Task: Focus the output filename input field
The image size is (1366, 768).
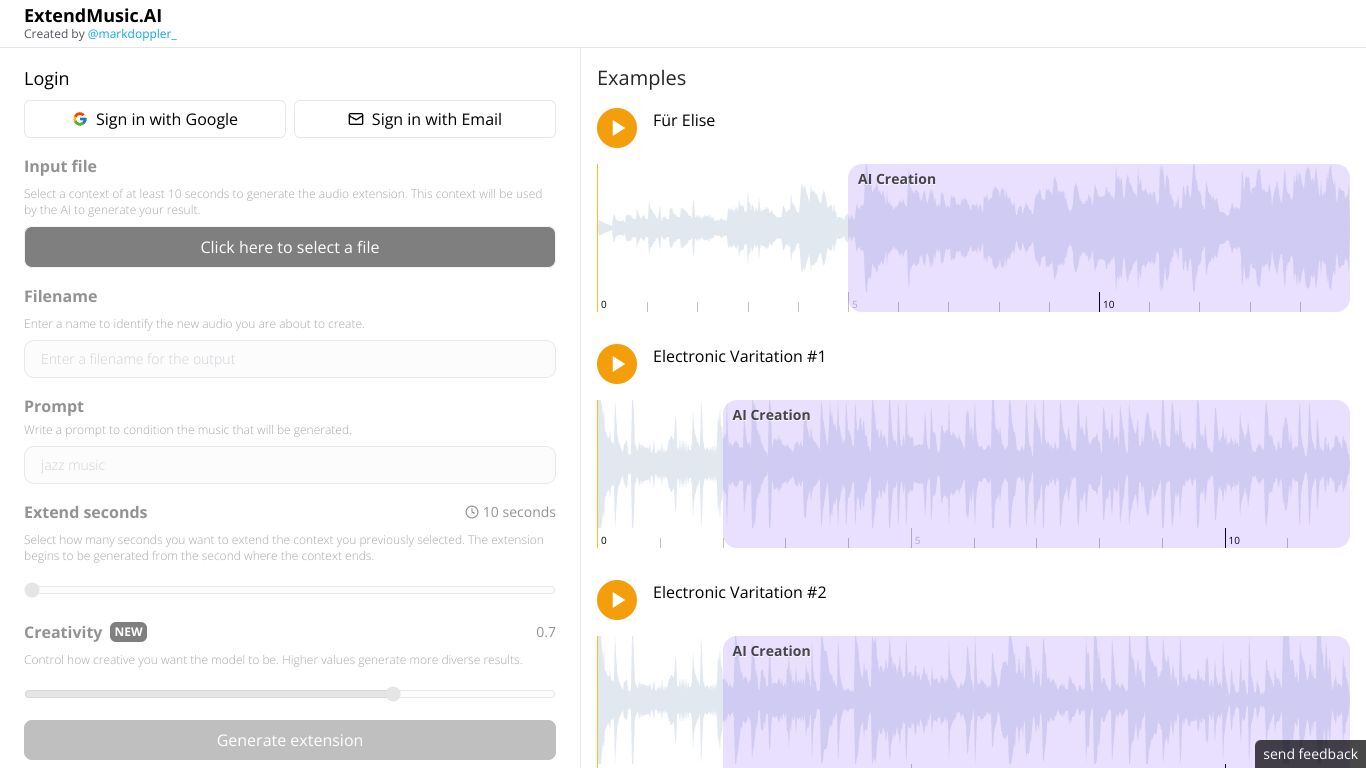Action: tap(290, 359)
